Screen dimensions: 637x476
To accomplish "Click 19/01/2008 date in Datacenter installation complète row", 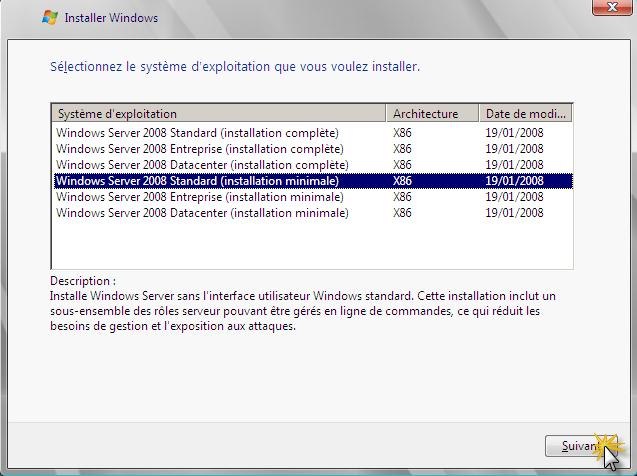I will click(x=514, y=165).
